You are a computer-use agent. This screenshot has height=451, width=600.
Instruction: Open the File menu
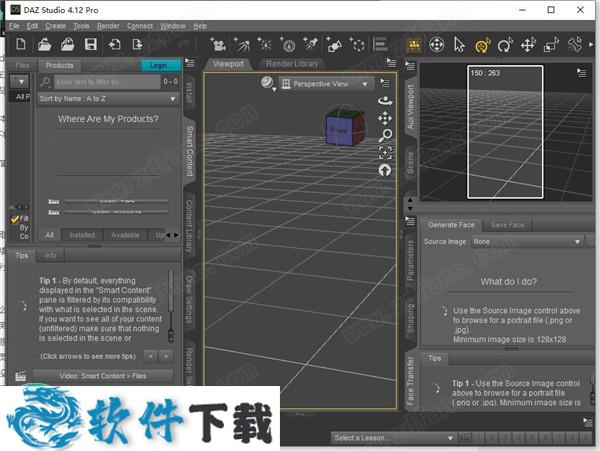[x=14, y=26]
